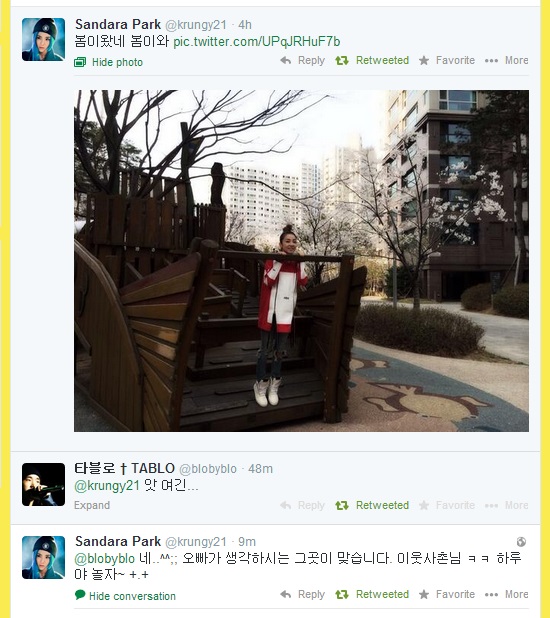Viewport: 550px width, 618px height.
Task: Toggle Retweeted on TABLO's tweet
Action: [372, 505]
